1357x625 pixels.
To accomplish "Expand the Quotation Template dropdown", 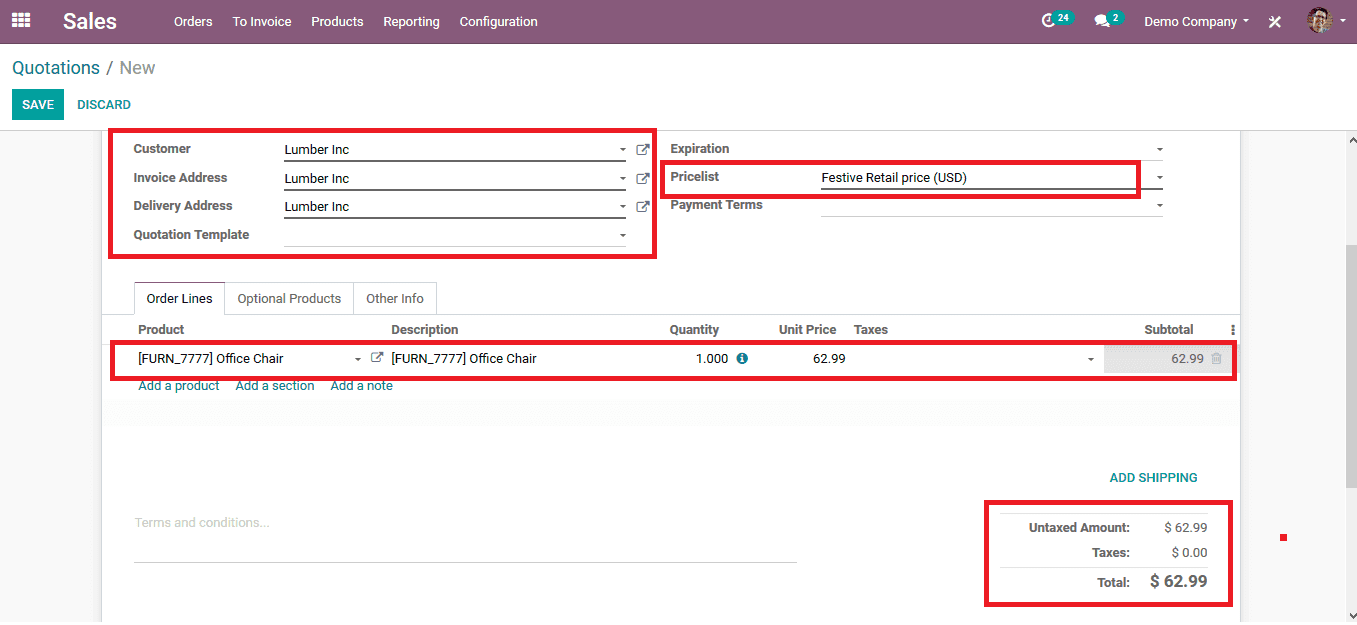I will 622,236.
